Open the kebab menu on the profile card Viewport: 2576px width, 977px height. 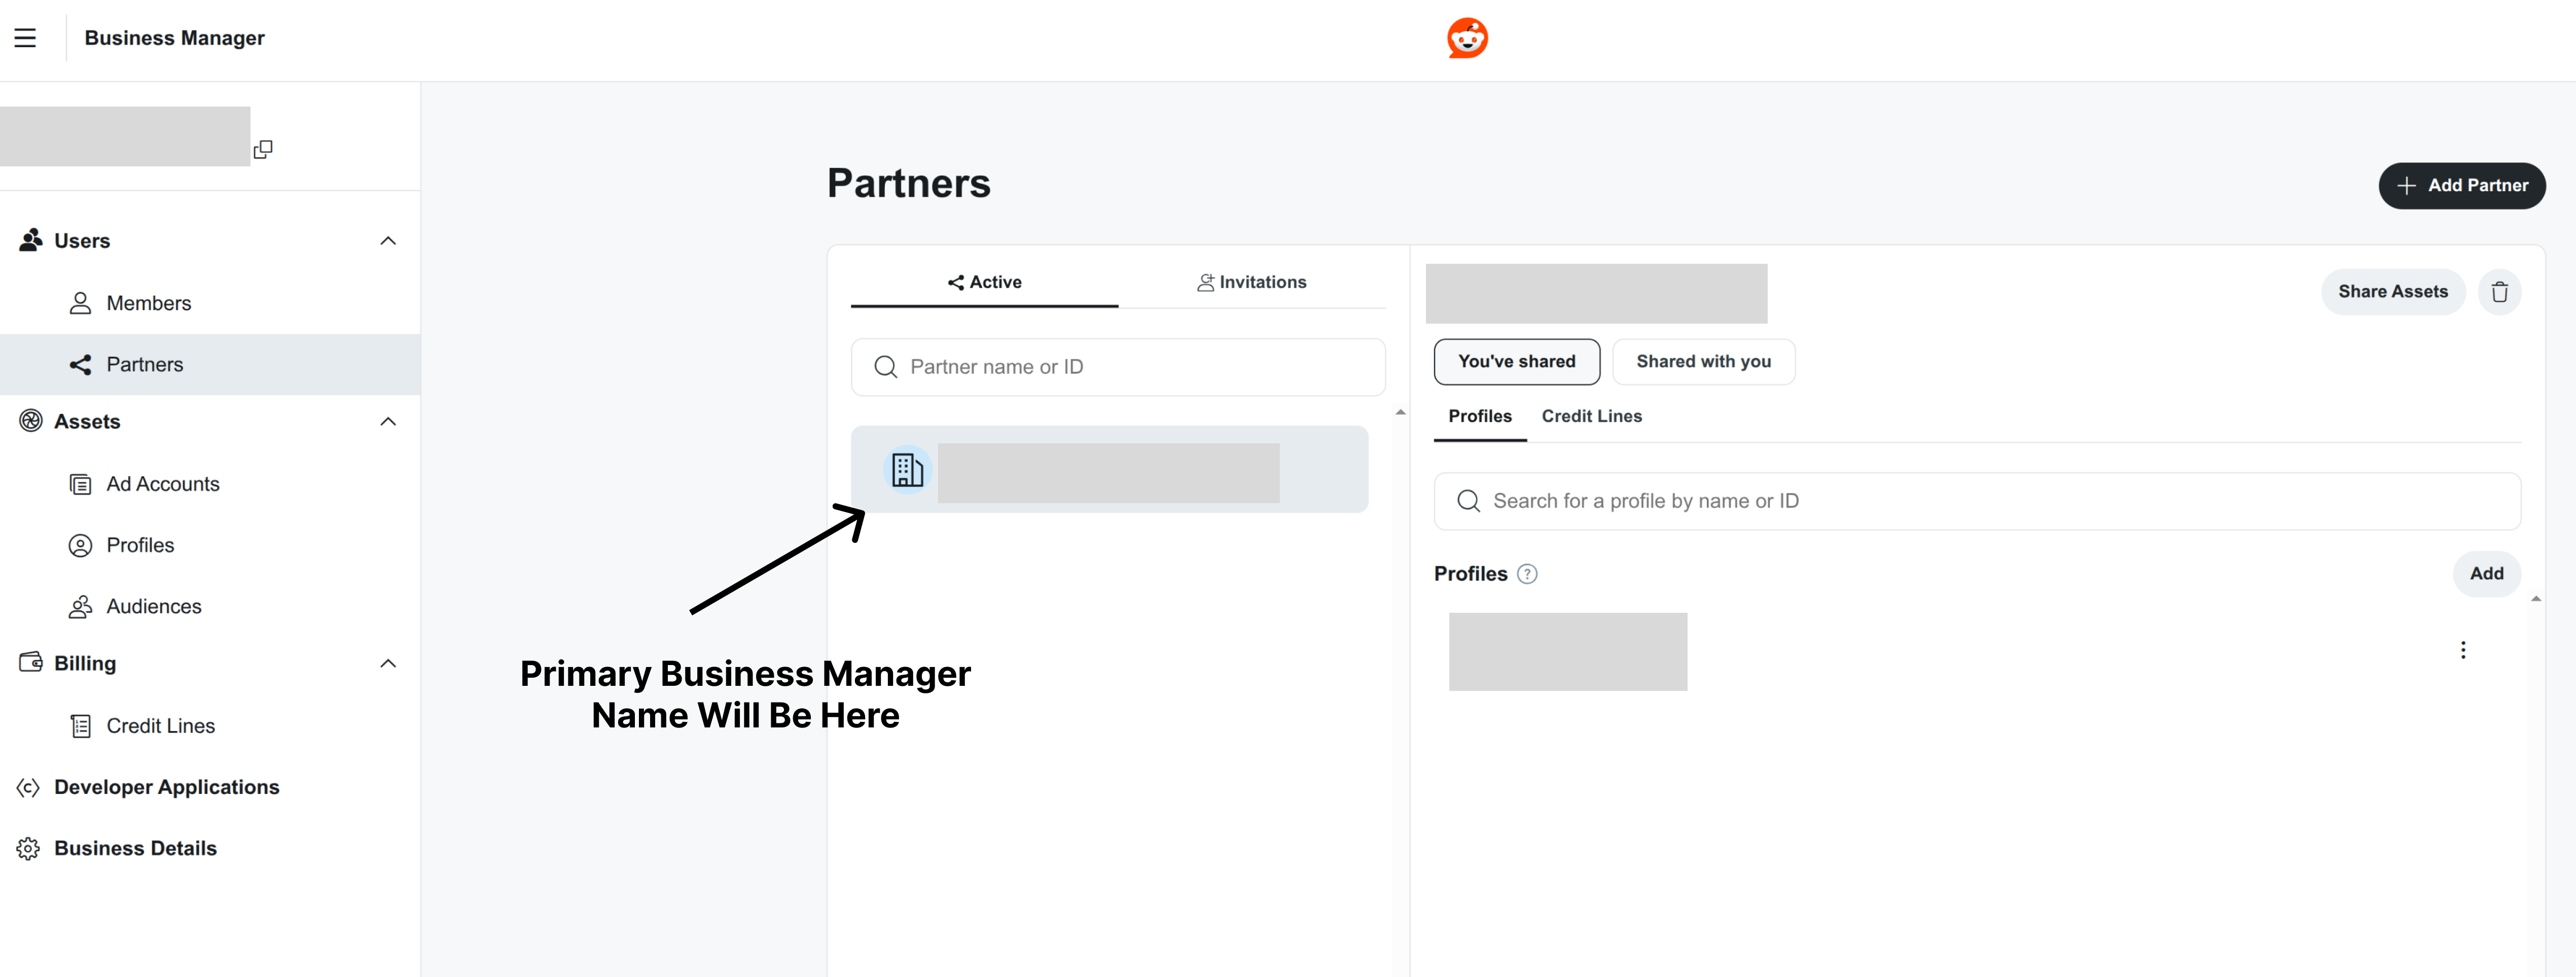[x=2464, y=649]
